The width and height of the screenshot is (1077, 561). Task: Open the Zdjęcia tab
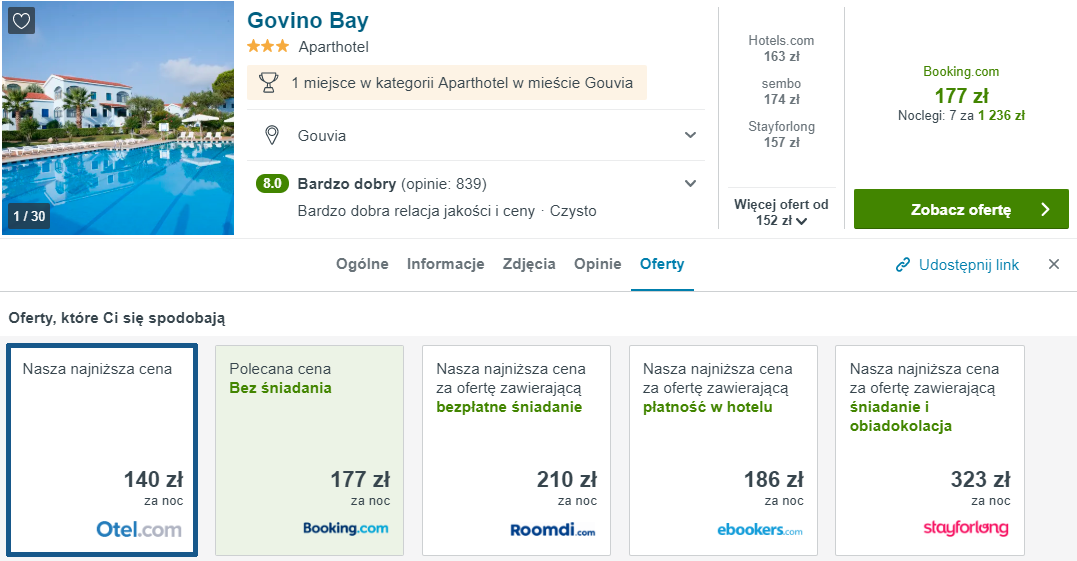tap(529, 264)
